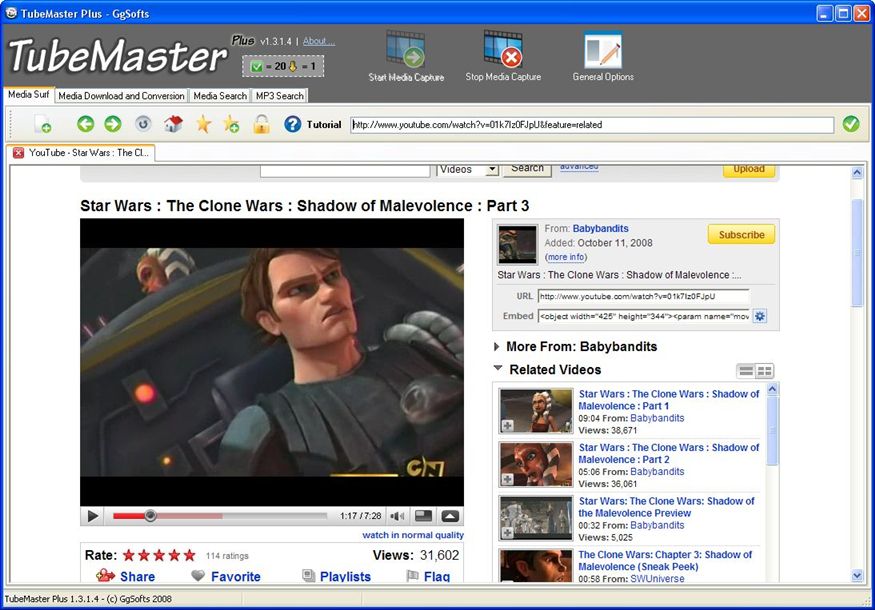Expand More From: Babybandits
875x610 pixels.
coord(497,347)
